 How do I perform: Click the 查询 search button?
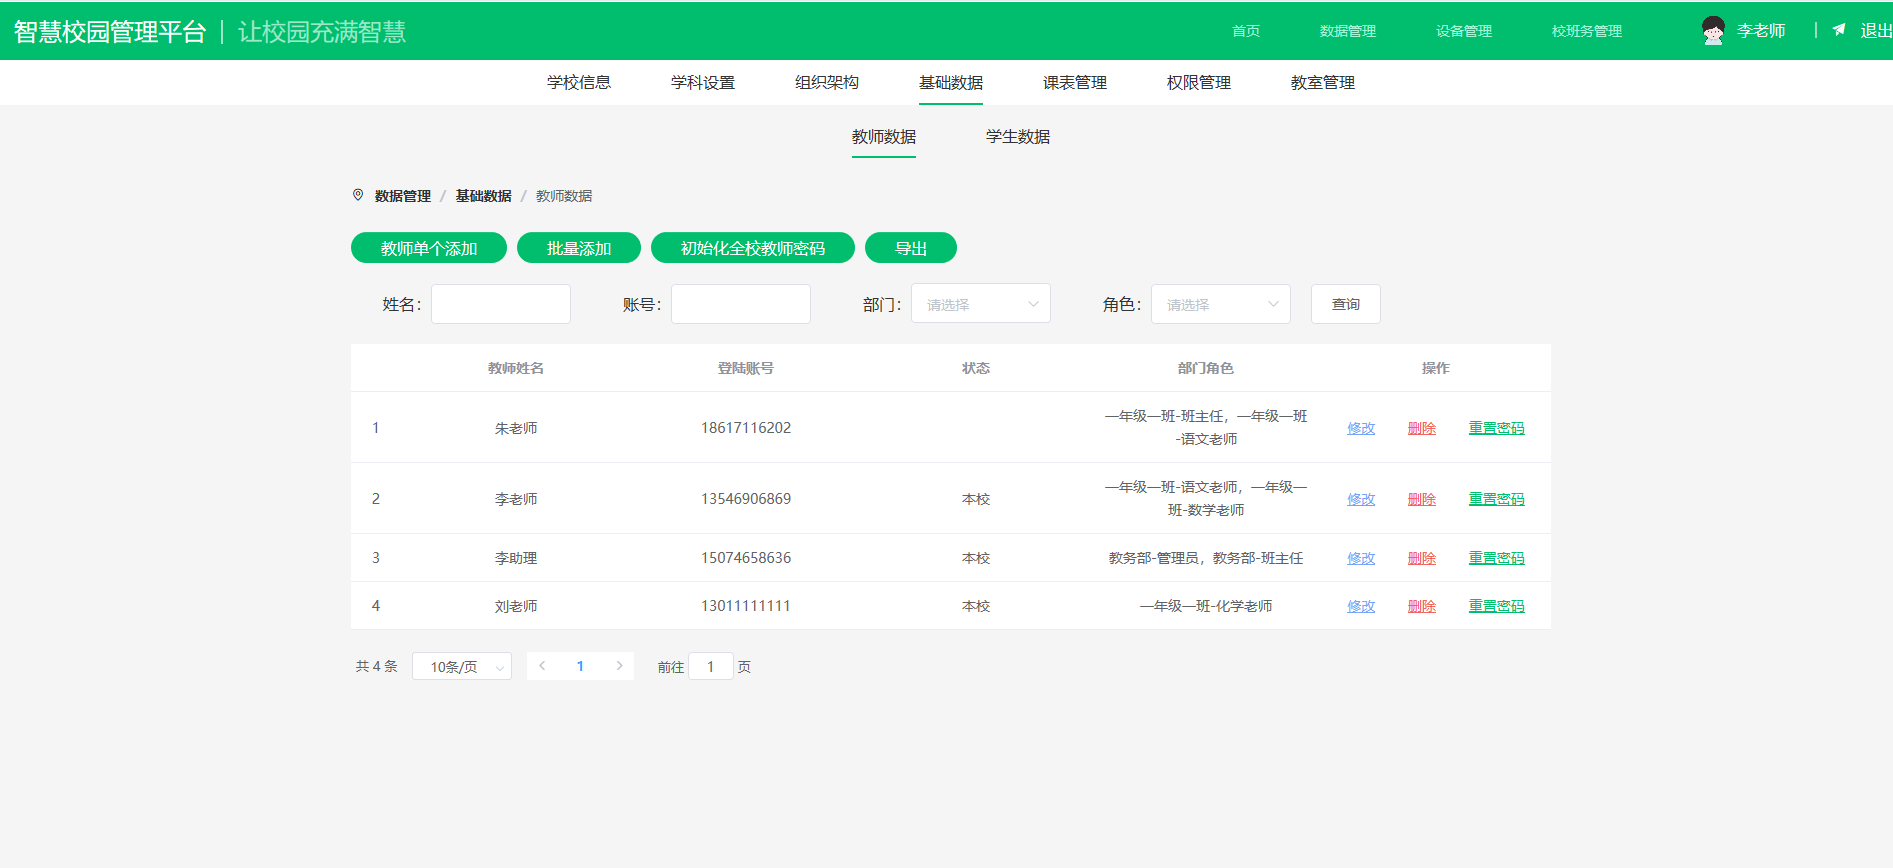tap(1345, 304)
